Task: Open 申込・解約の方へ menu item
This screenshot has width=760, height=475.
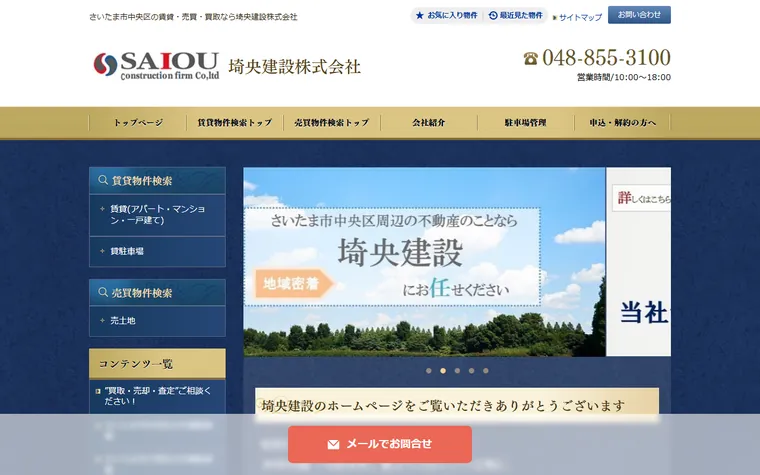Action: pos(623,123)
